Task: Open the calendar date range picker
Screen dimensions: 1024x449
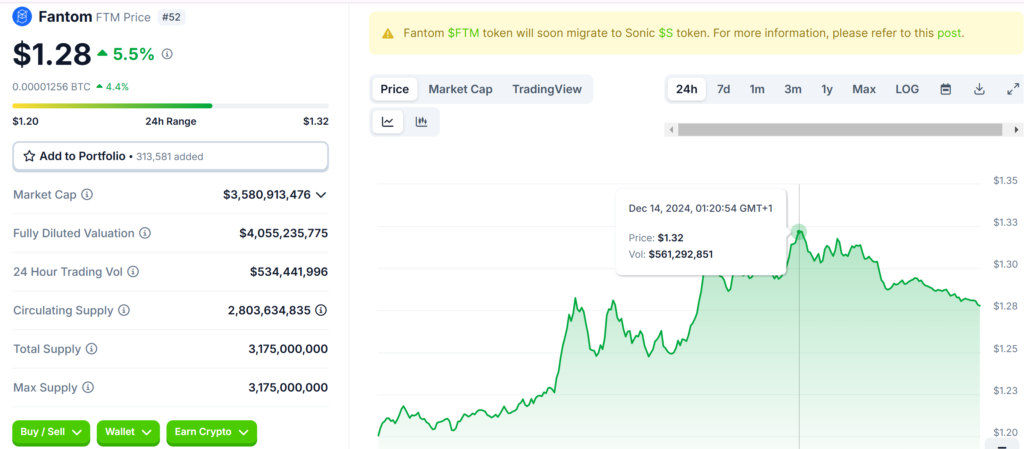Action: pyautogui.click(x=945, y=89)
